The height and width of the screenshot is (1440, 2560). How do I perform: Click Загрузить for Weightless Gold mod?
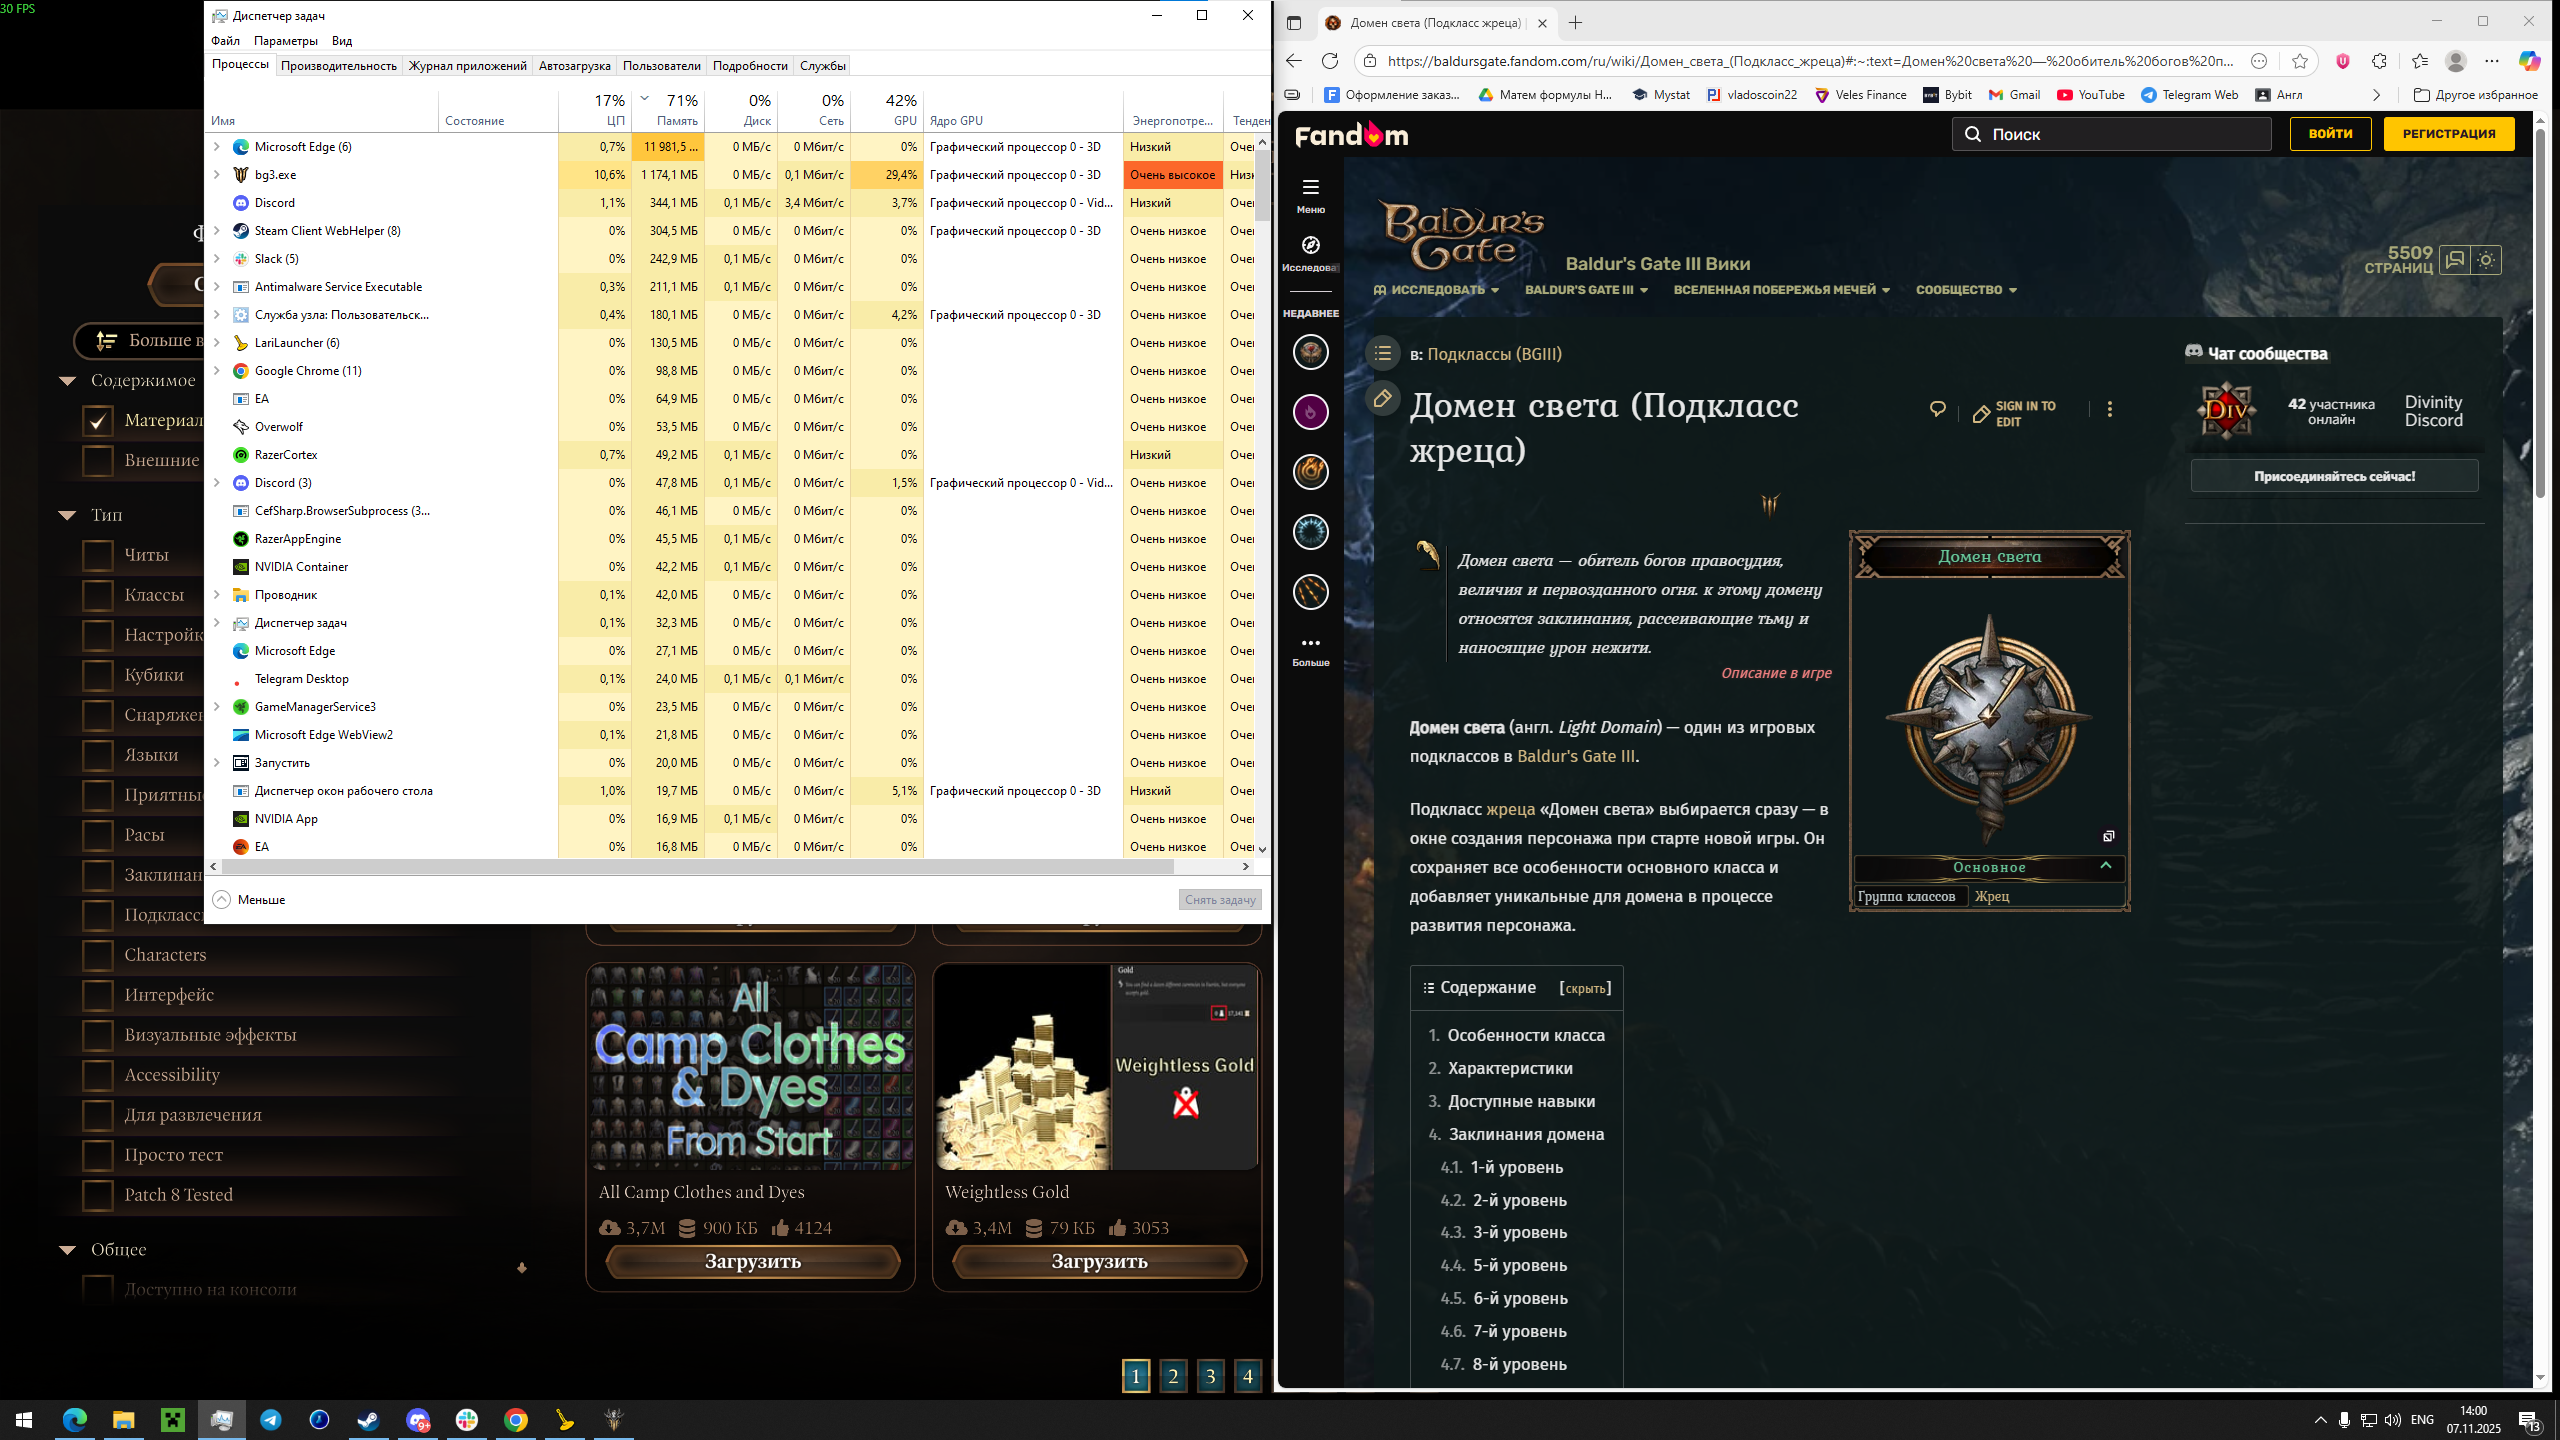[x=1099, y=1262]
